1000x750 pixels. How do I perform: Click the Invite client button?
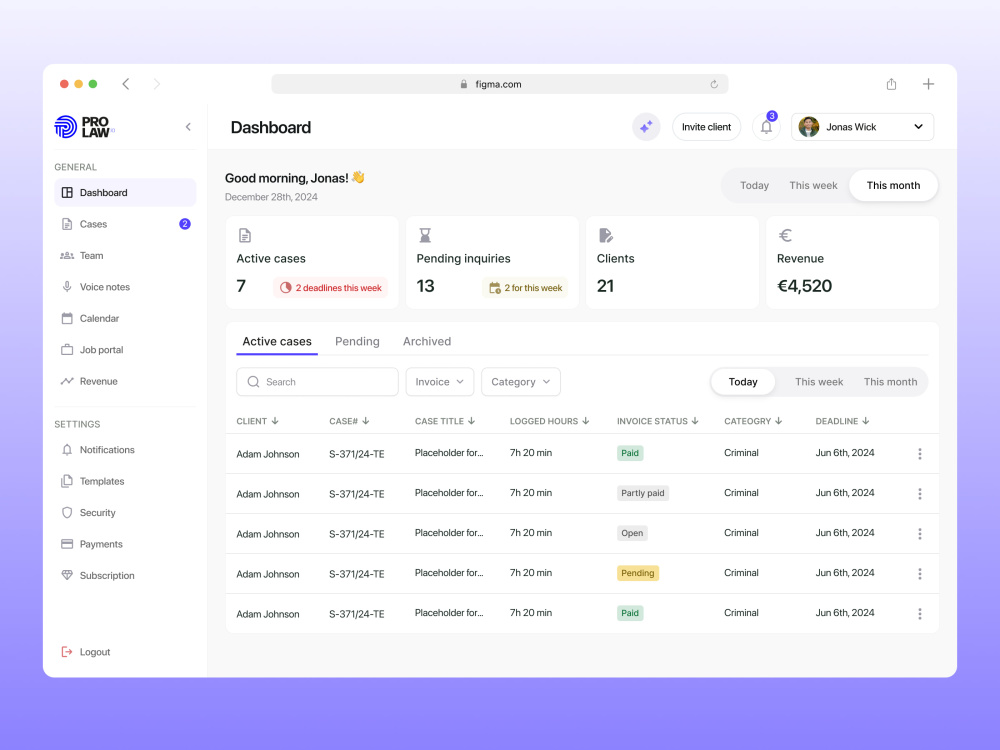pos(707,127)
